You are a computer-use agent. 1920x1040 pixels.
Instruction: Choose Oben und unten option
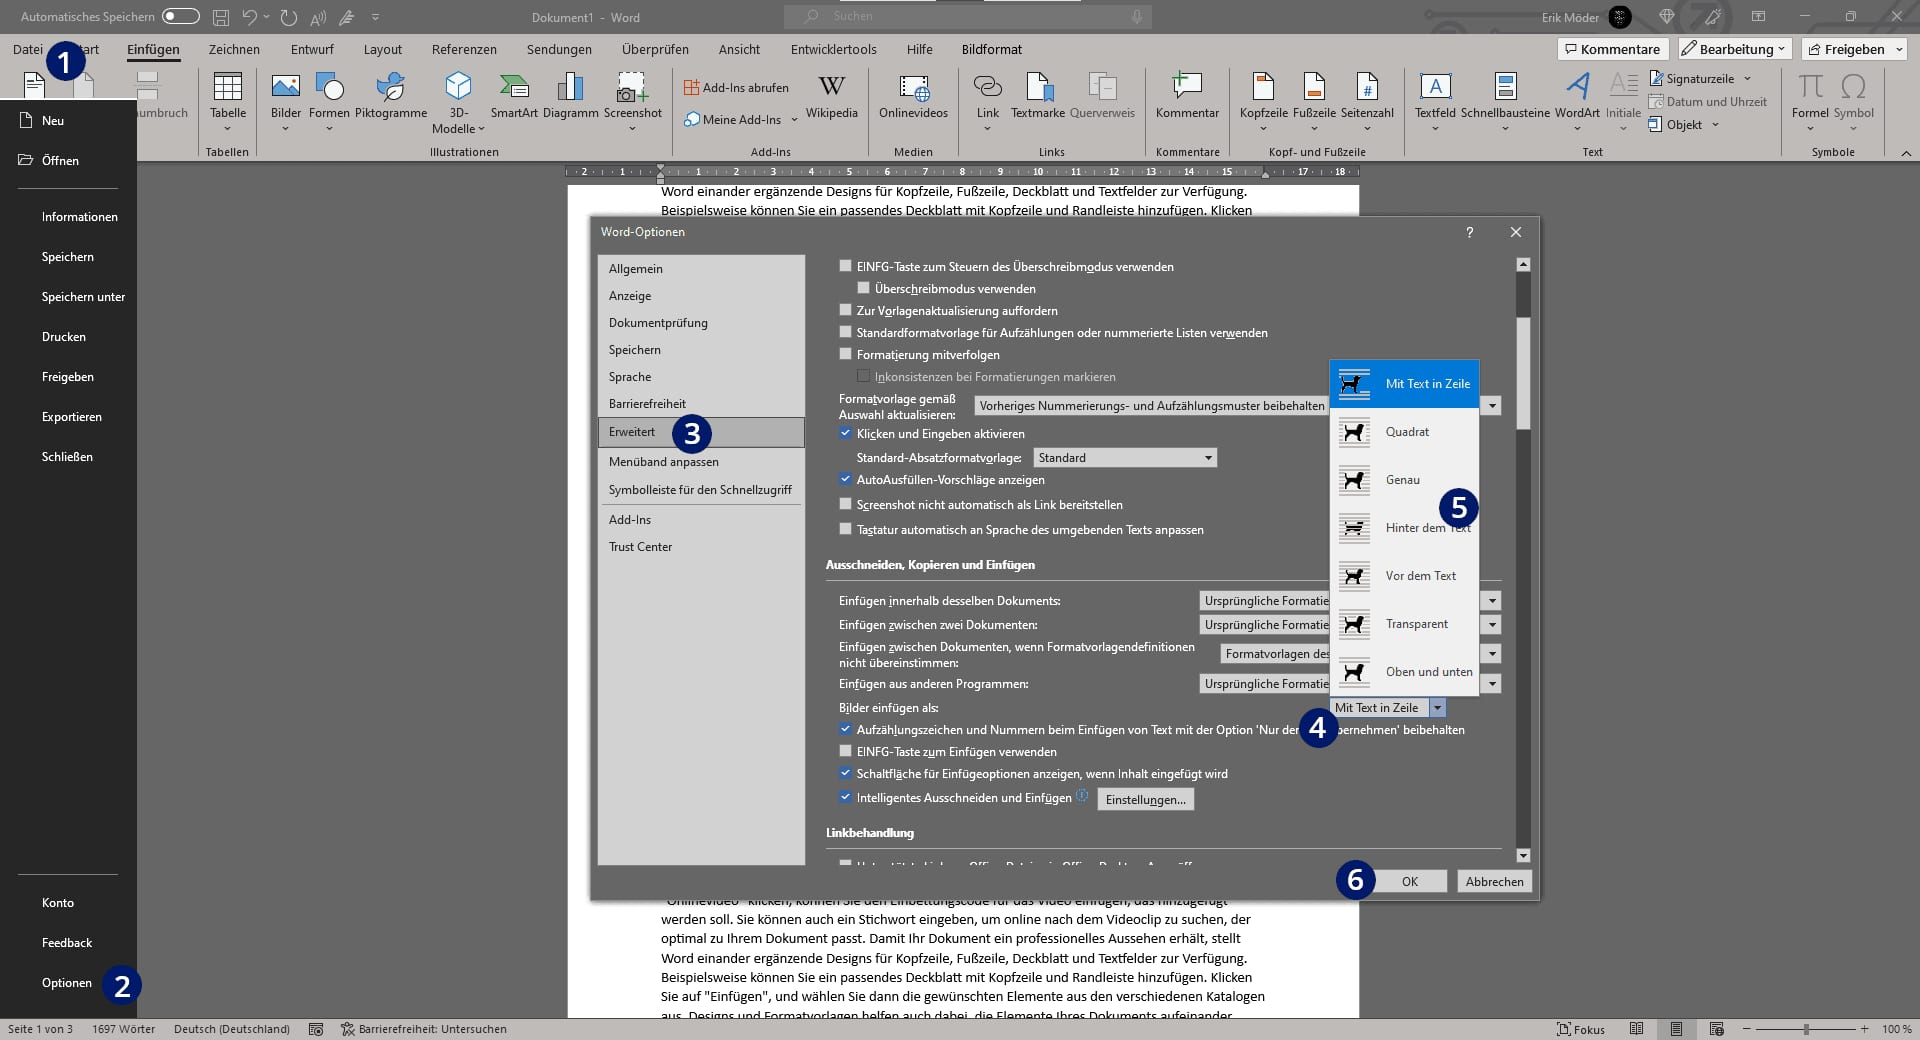coord(1404,672)
